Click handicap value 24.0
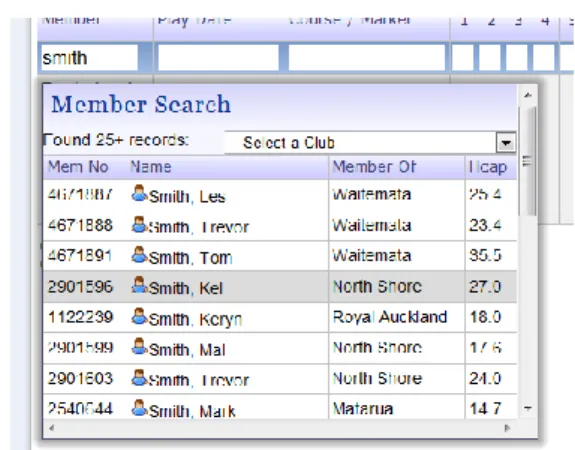 pos(485,378)
